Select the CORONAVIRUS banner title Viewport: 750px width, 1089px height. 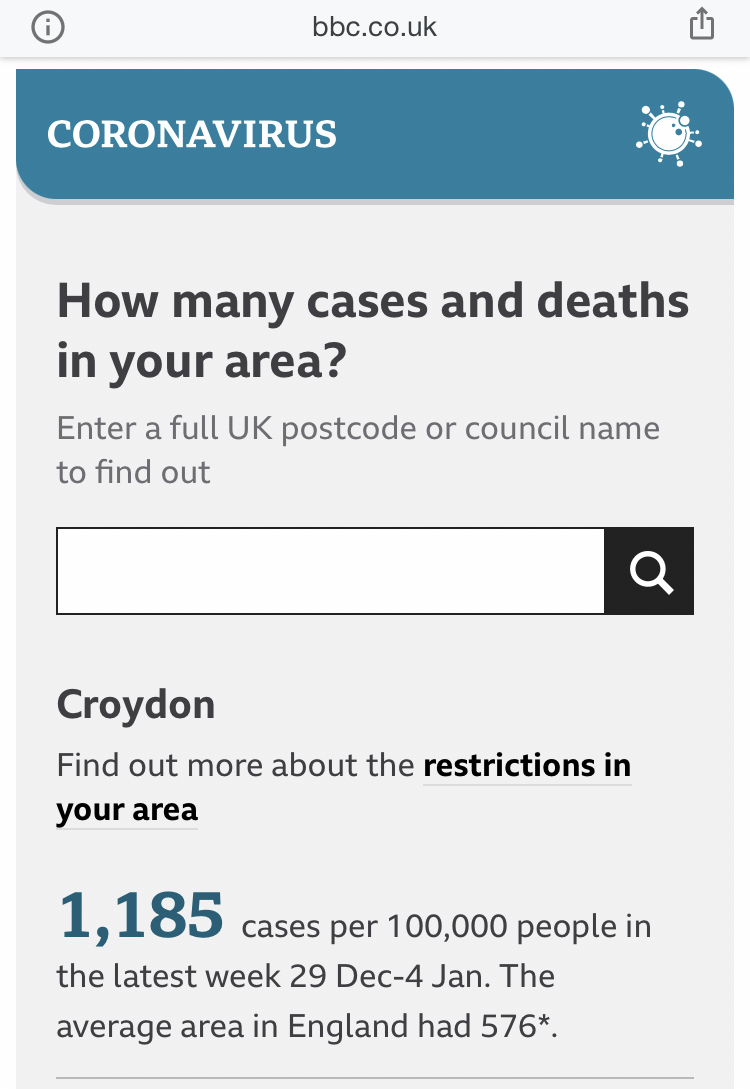tap(192, 135)
